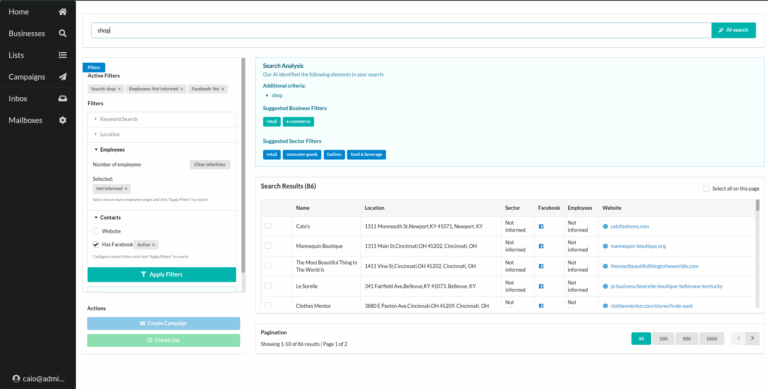Viewport: 768px width, 389px height.
Task: Select the checkbox for Mannequin Boutique row
Action: point(268,245)
